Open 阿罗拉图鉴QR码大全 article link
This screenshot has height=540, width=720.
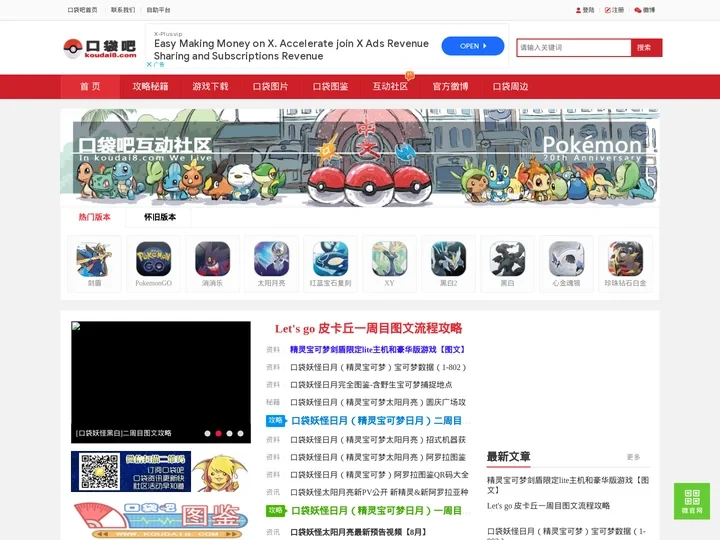[x=379, y=475]
